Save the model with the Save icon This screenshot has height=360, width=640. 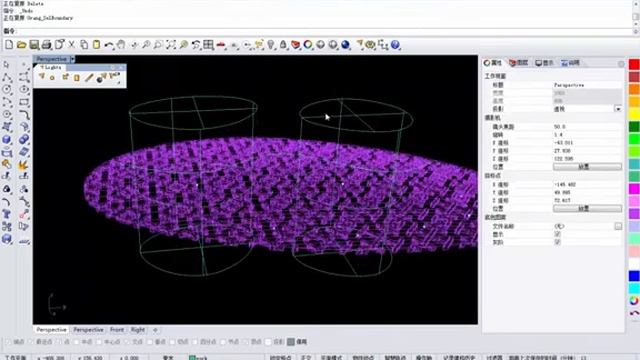(34, 44)
